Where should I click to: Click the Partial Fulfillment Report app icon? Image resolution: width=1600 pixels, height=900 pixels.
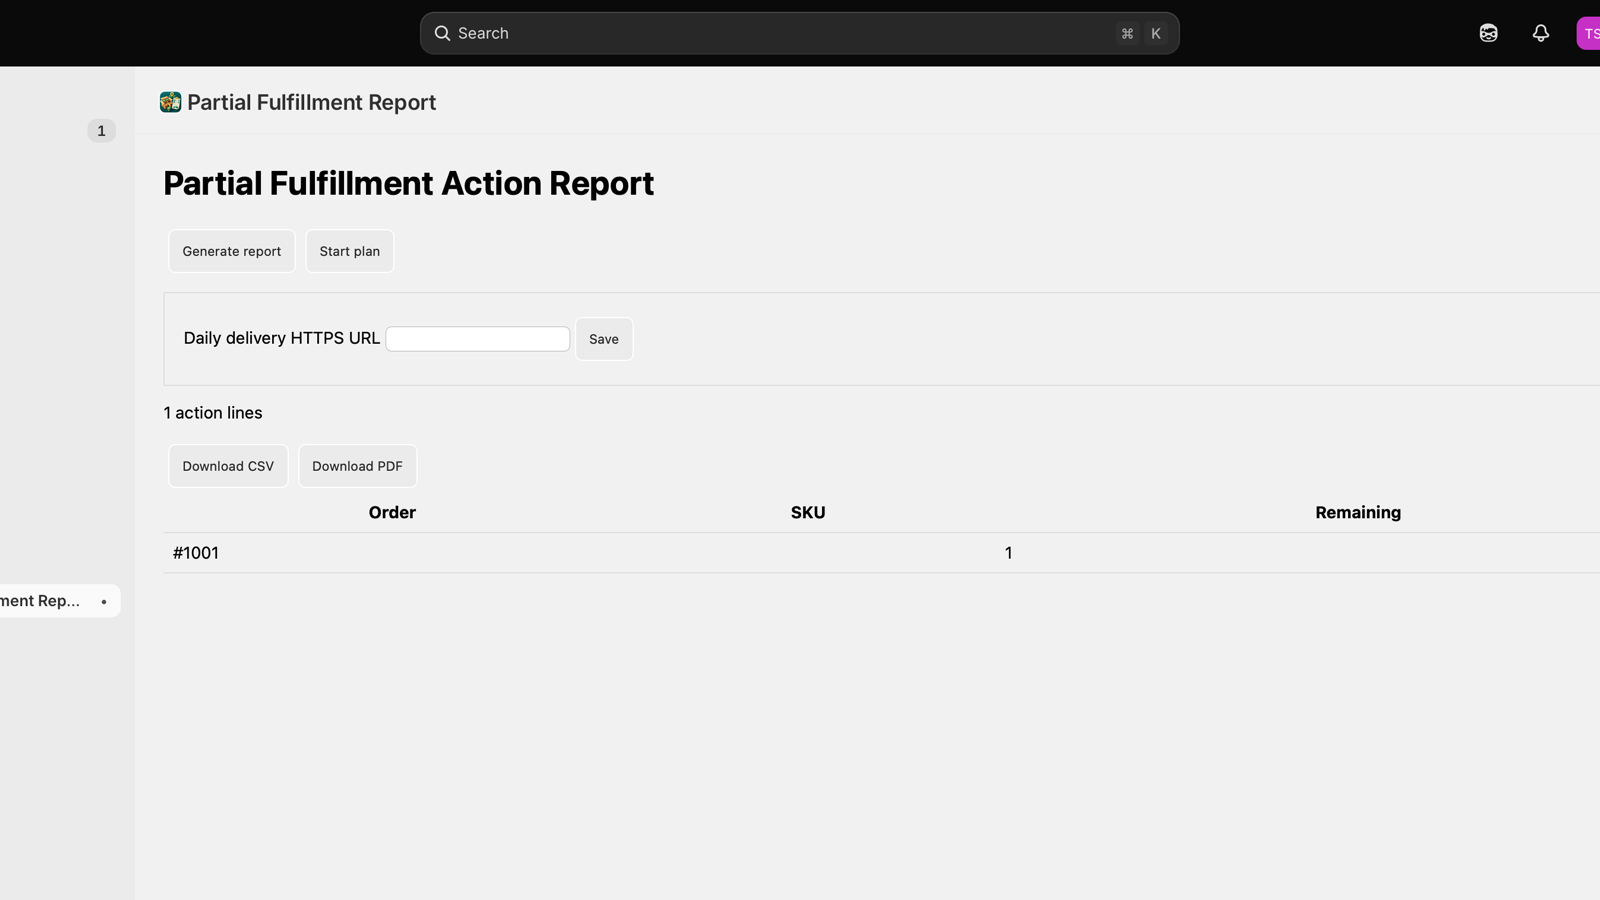tap(171, 102)
